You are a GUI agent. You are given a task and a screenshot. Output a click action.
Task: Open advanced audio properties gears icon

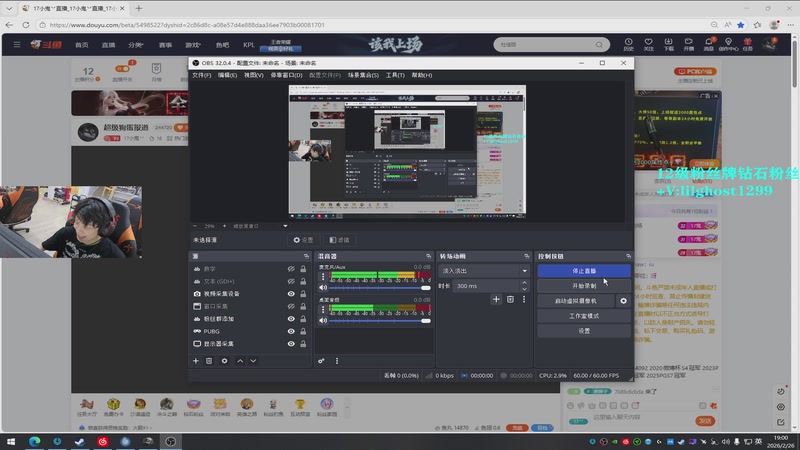321,361
